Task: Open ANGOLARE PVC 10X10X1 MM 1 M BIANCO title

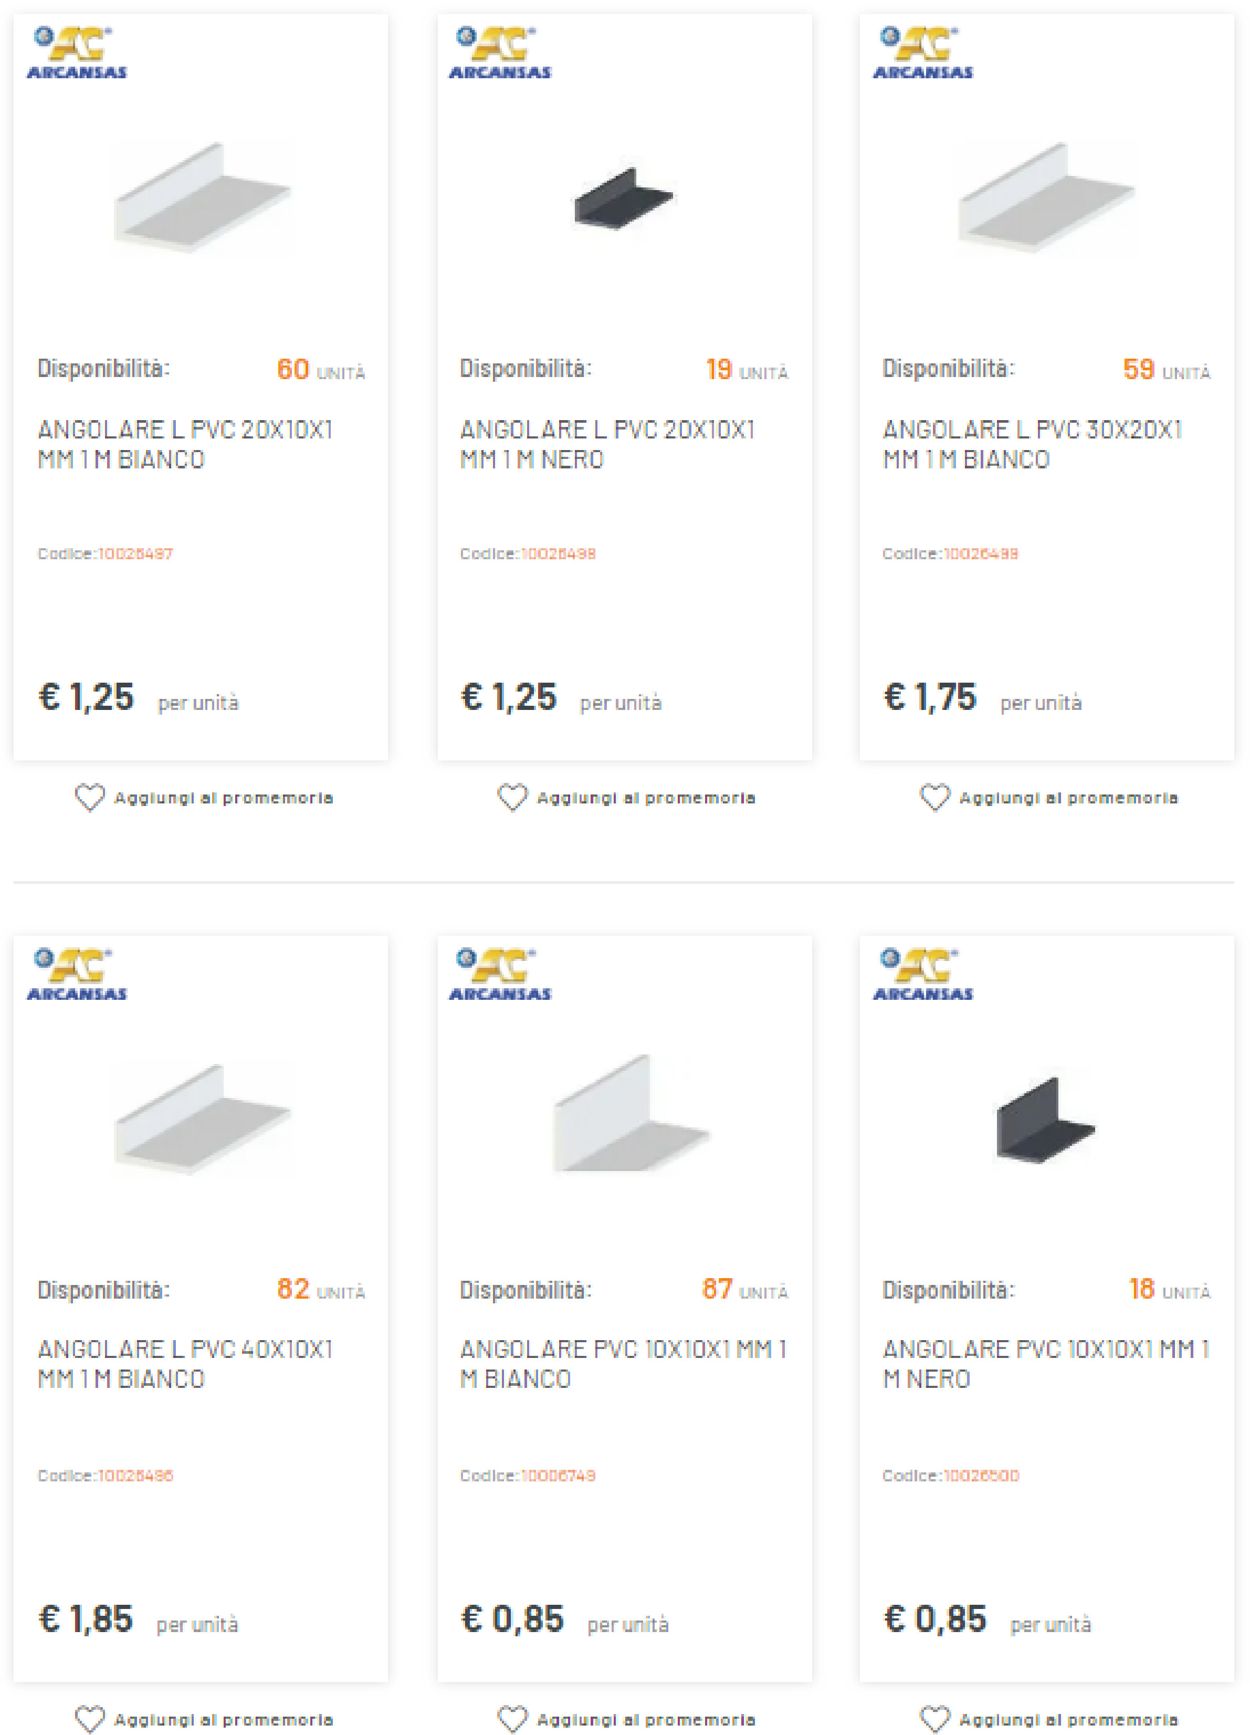Action: [623, 1364]
